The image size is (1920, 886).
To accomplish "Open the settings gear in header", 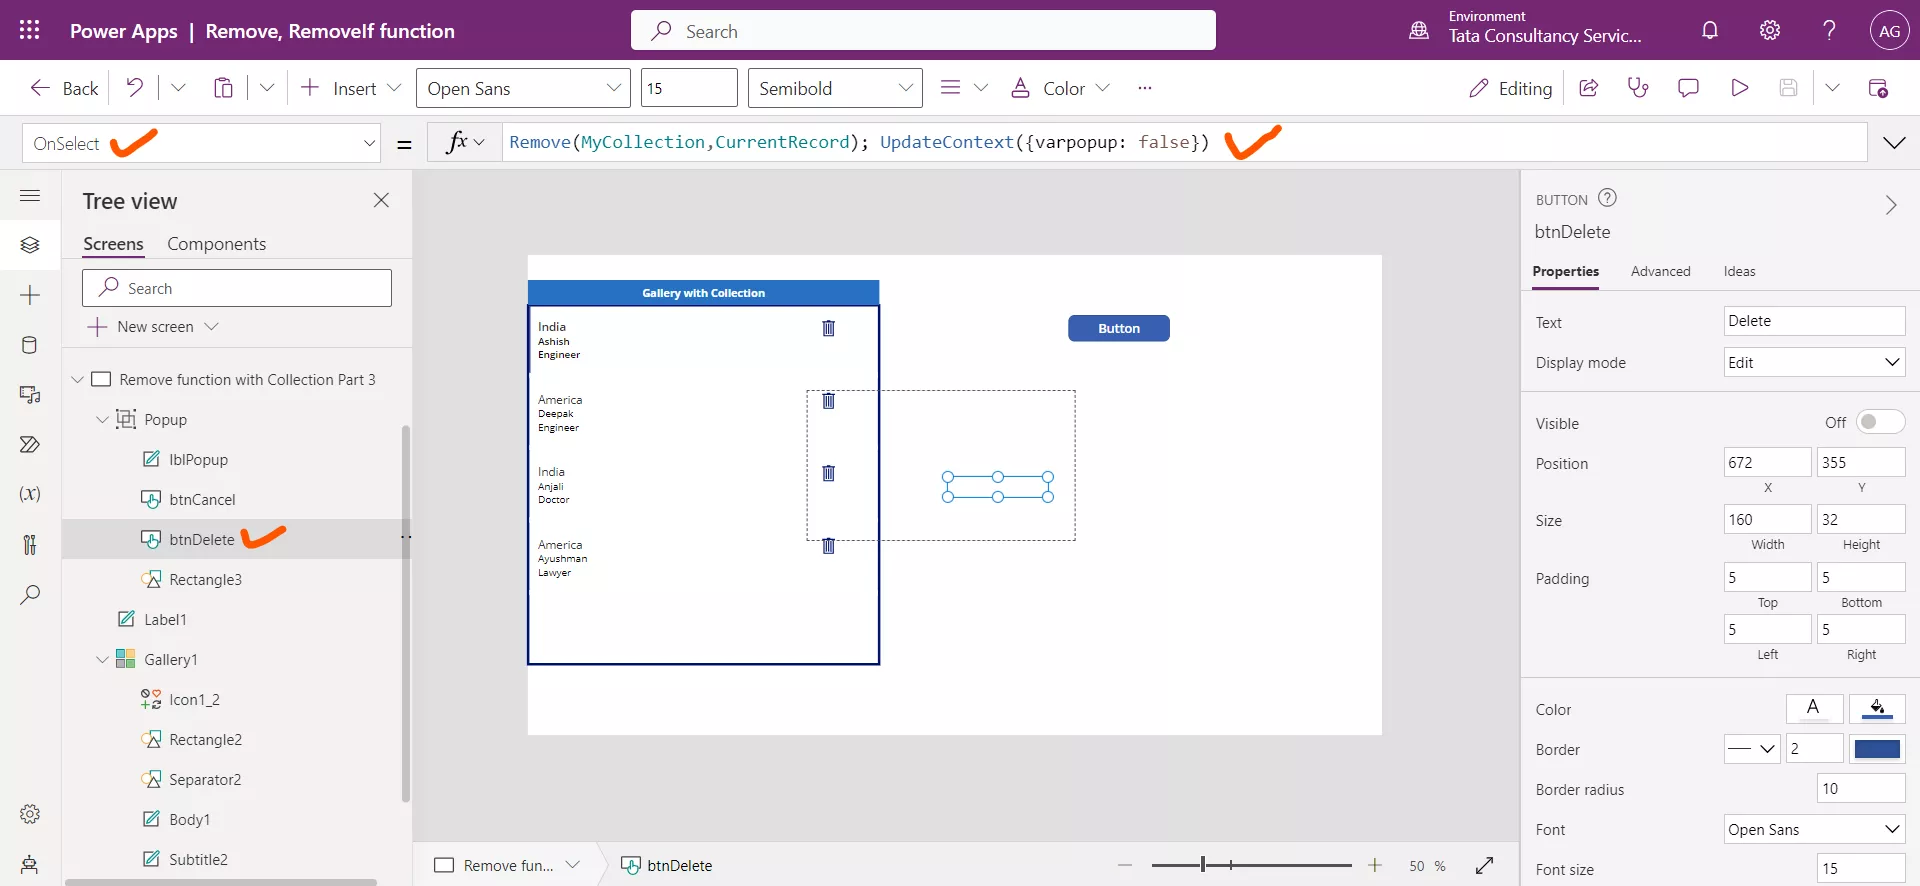I will click(1770, 30).
